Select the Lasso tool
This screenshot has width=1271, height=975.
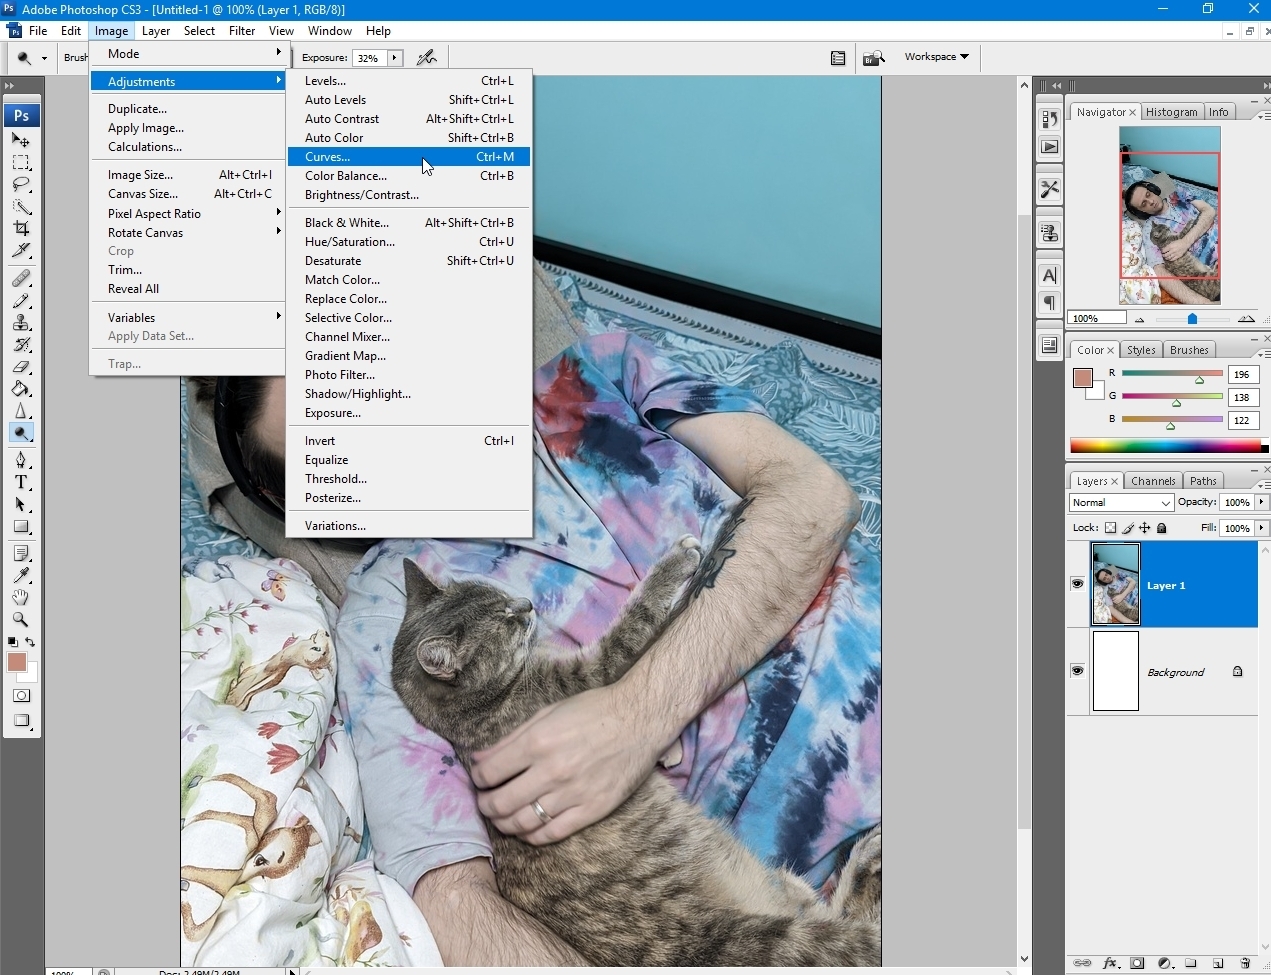21,185
